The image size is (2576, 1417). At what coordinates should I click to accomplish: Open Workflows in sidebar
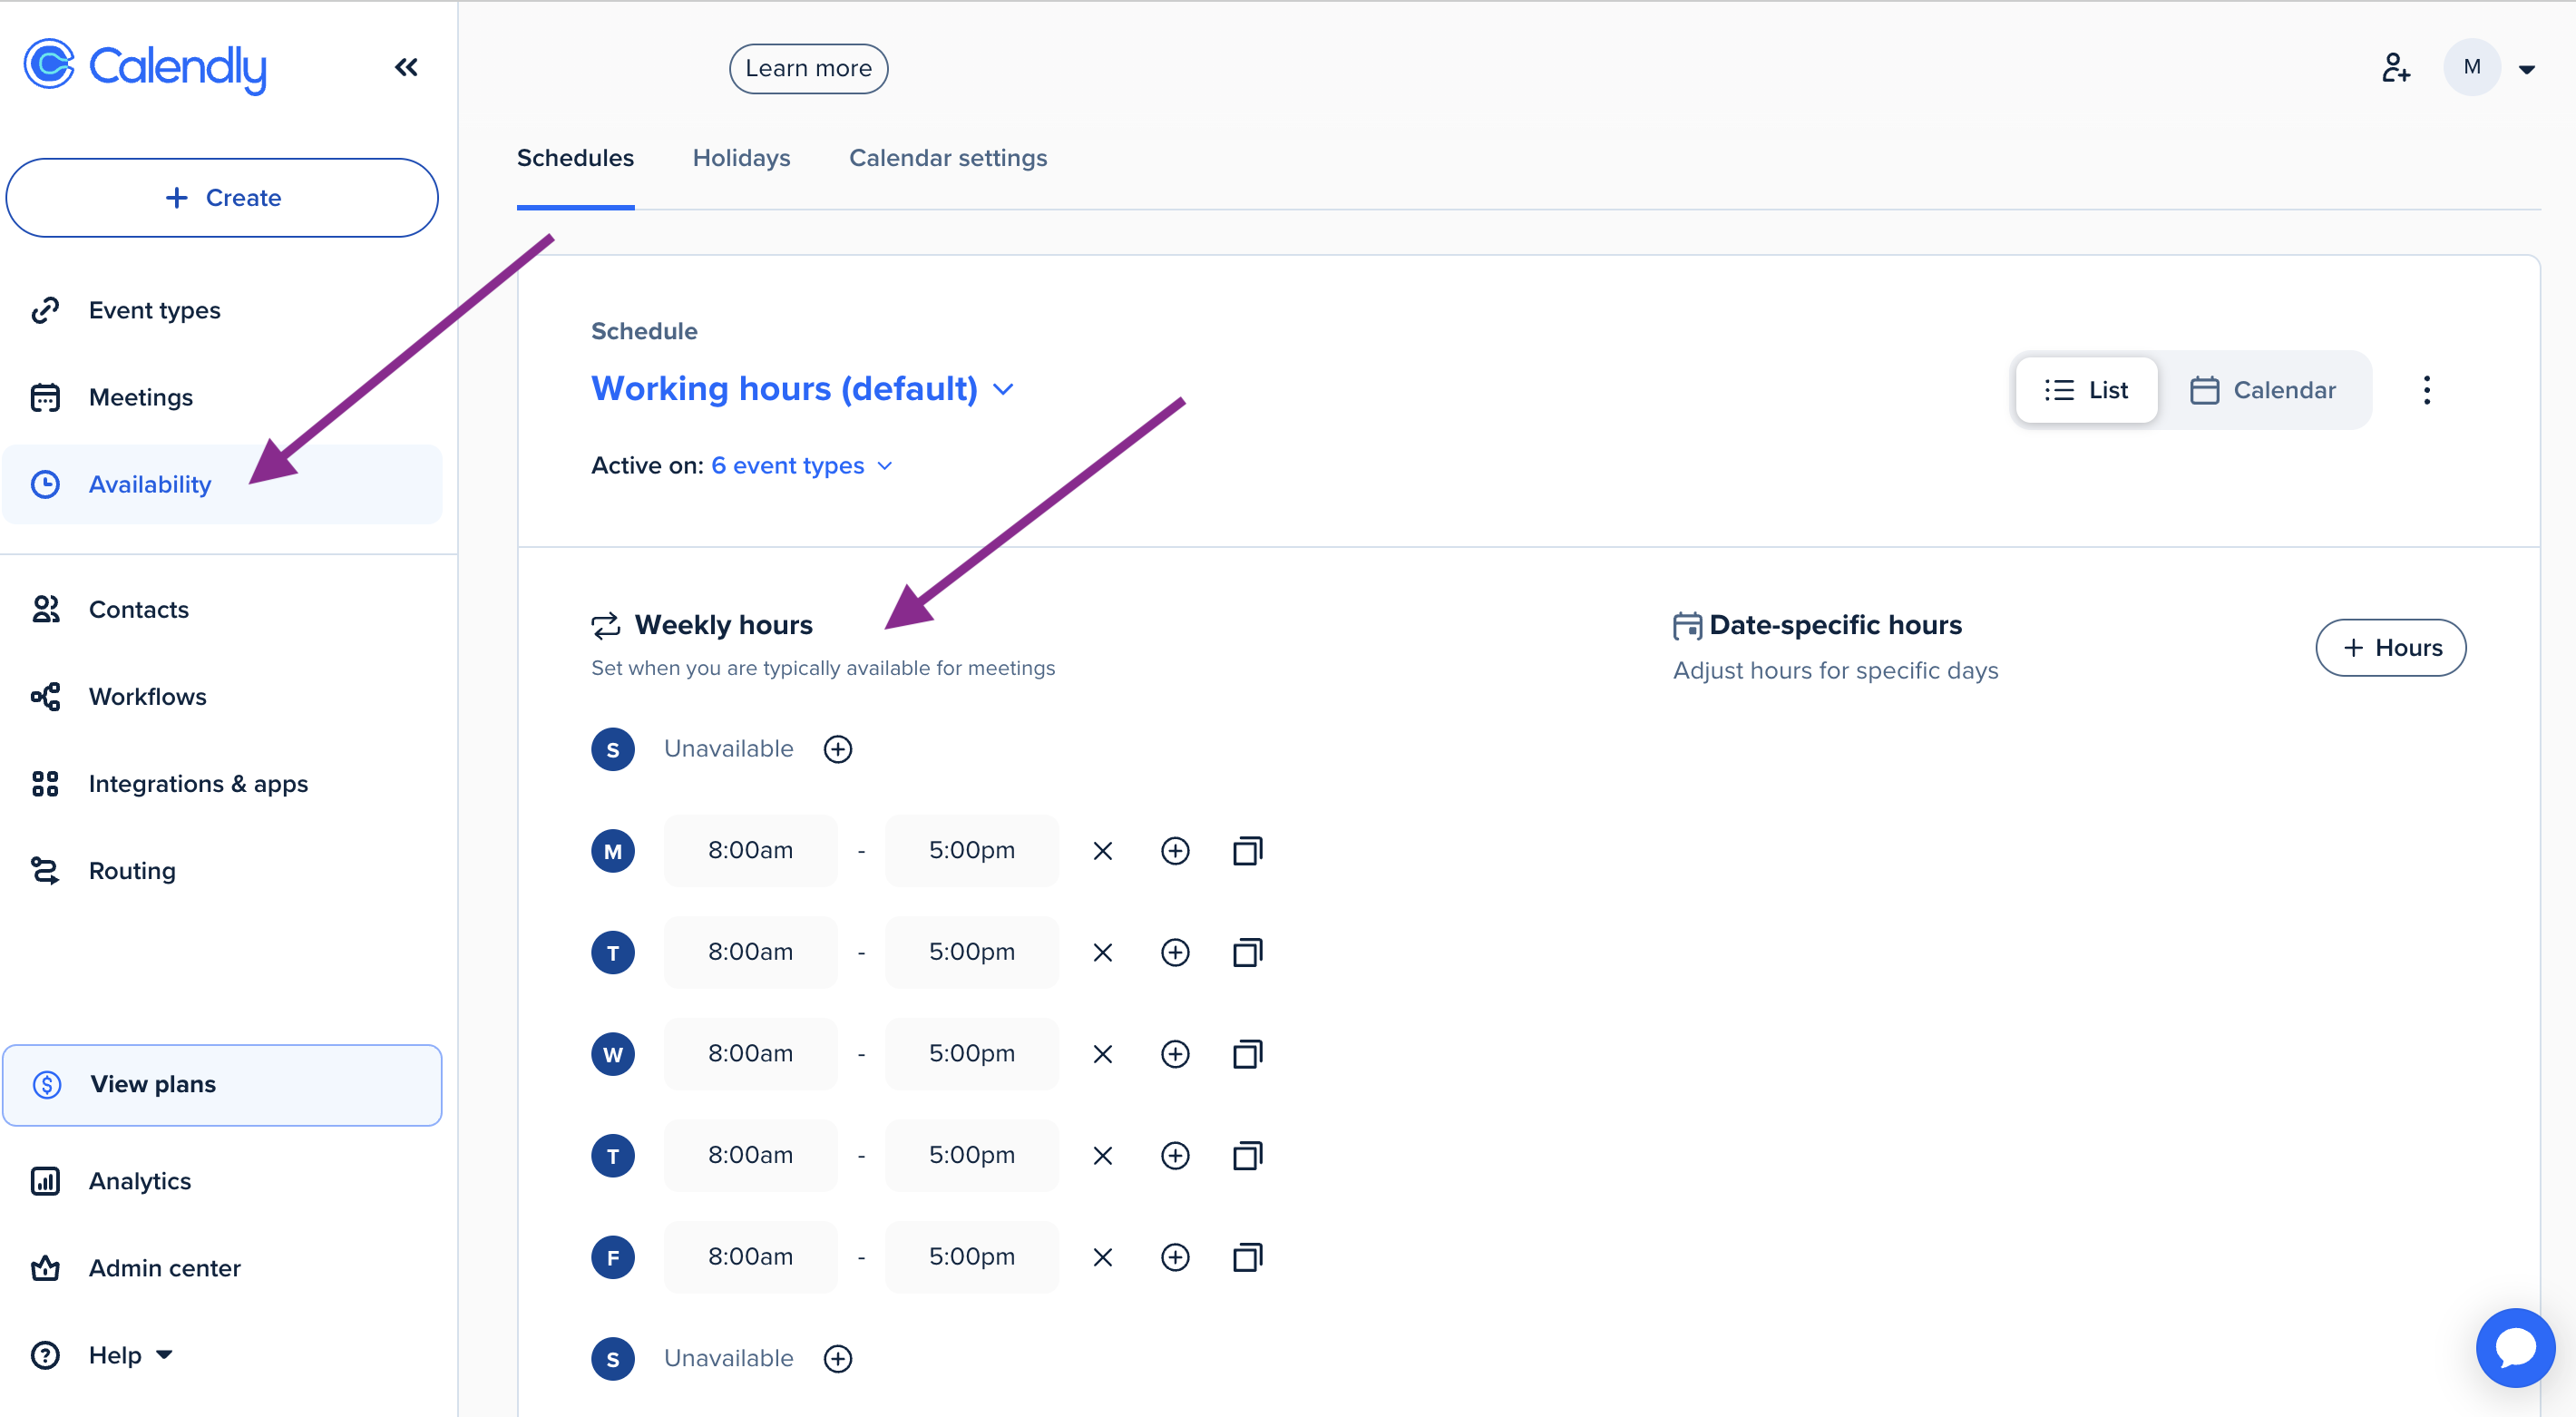tap(222, 696)
